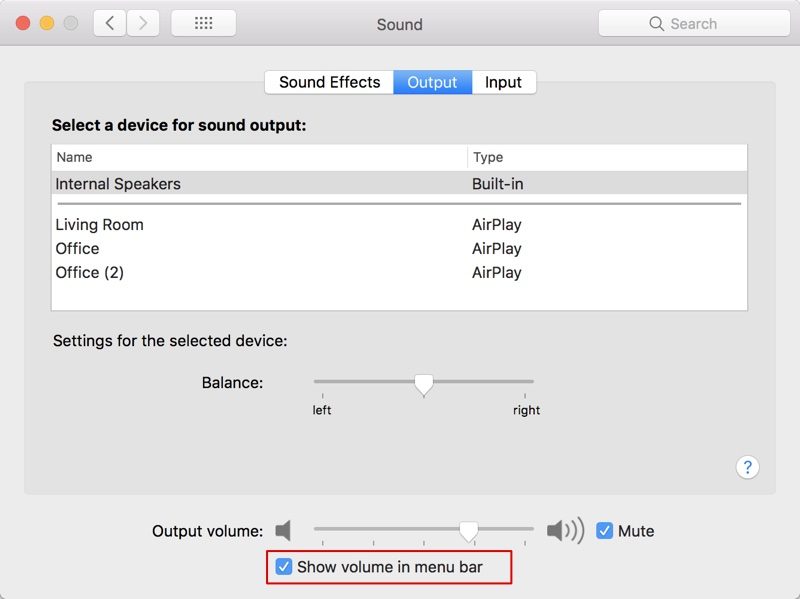Choose Living Room AirPlay device
Screen dimensions: 800x599
pyautogui.click(x=100, y=225)
